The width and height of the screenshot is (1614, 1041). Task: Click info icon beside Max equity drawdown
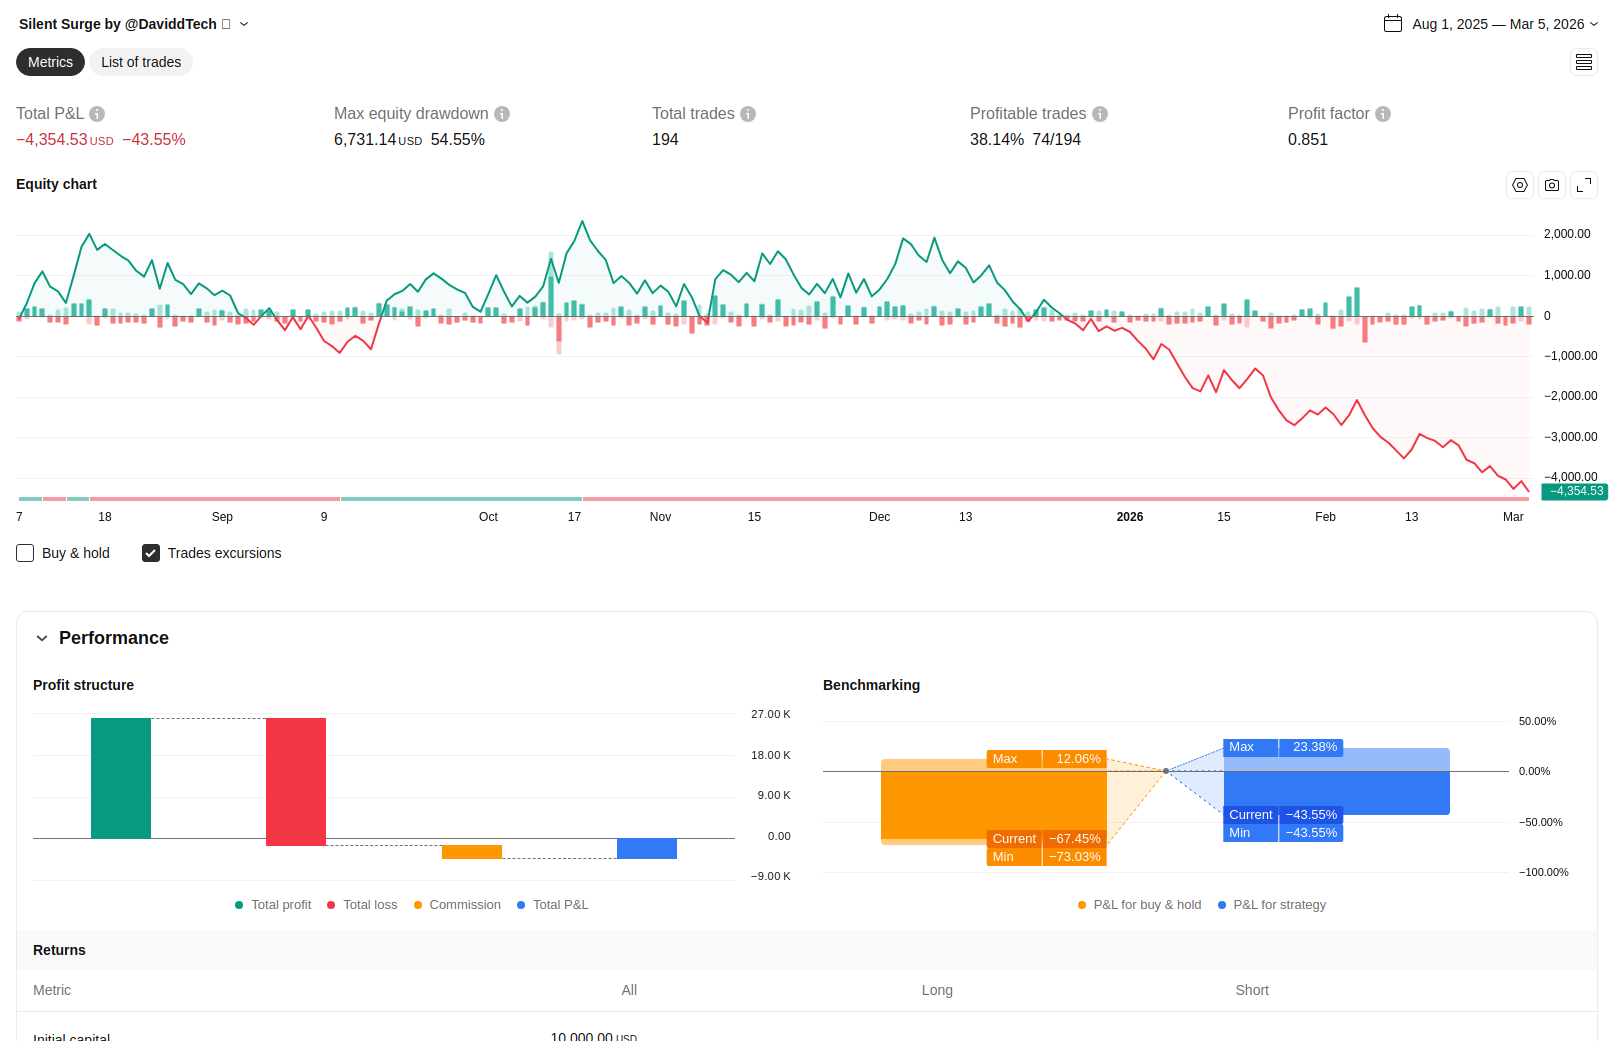click(502, 114)
